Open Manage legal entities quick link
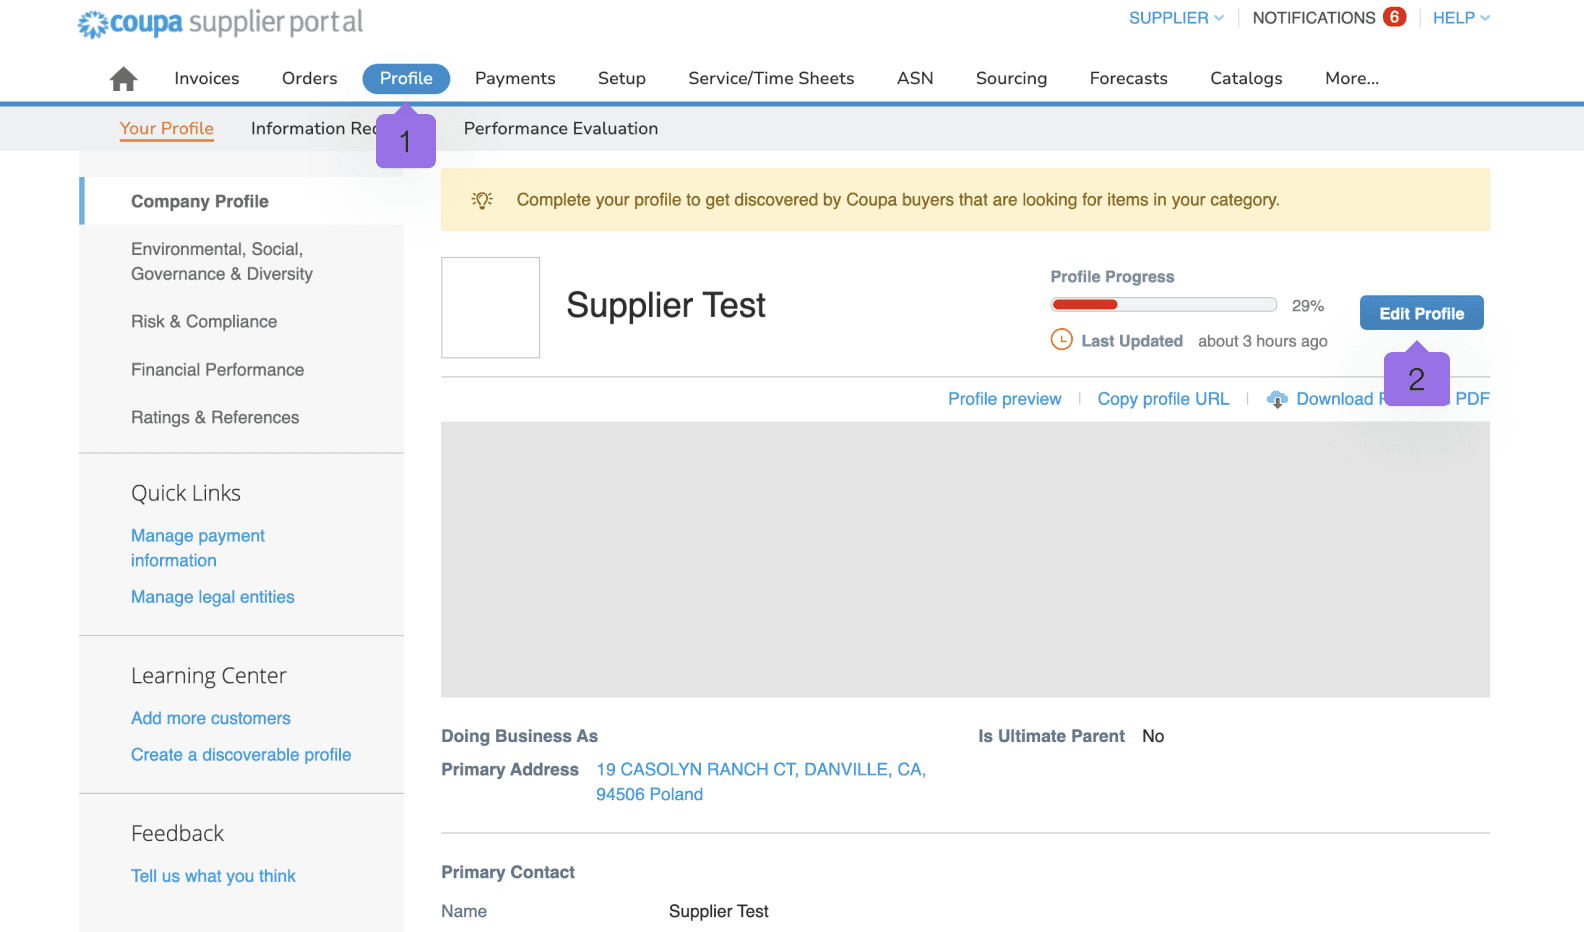 [x=213, y=597]
